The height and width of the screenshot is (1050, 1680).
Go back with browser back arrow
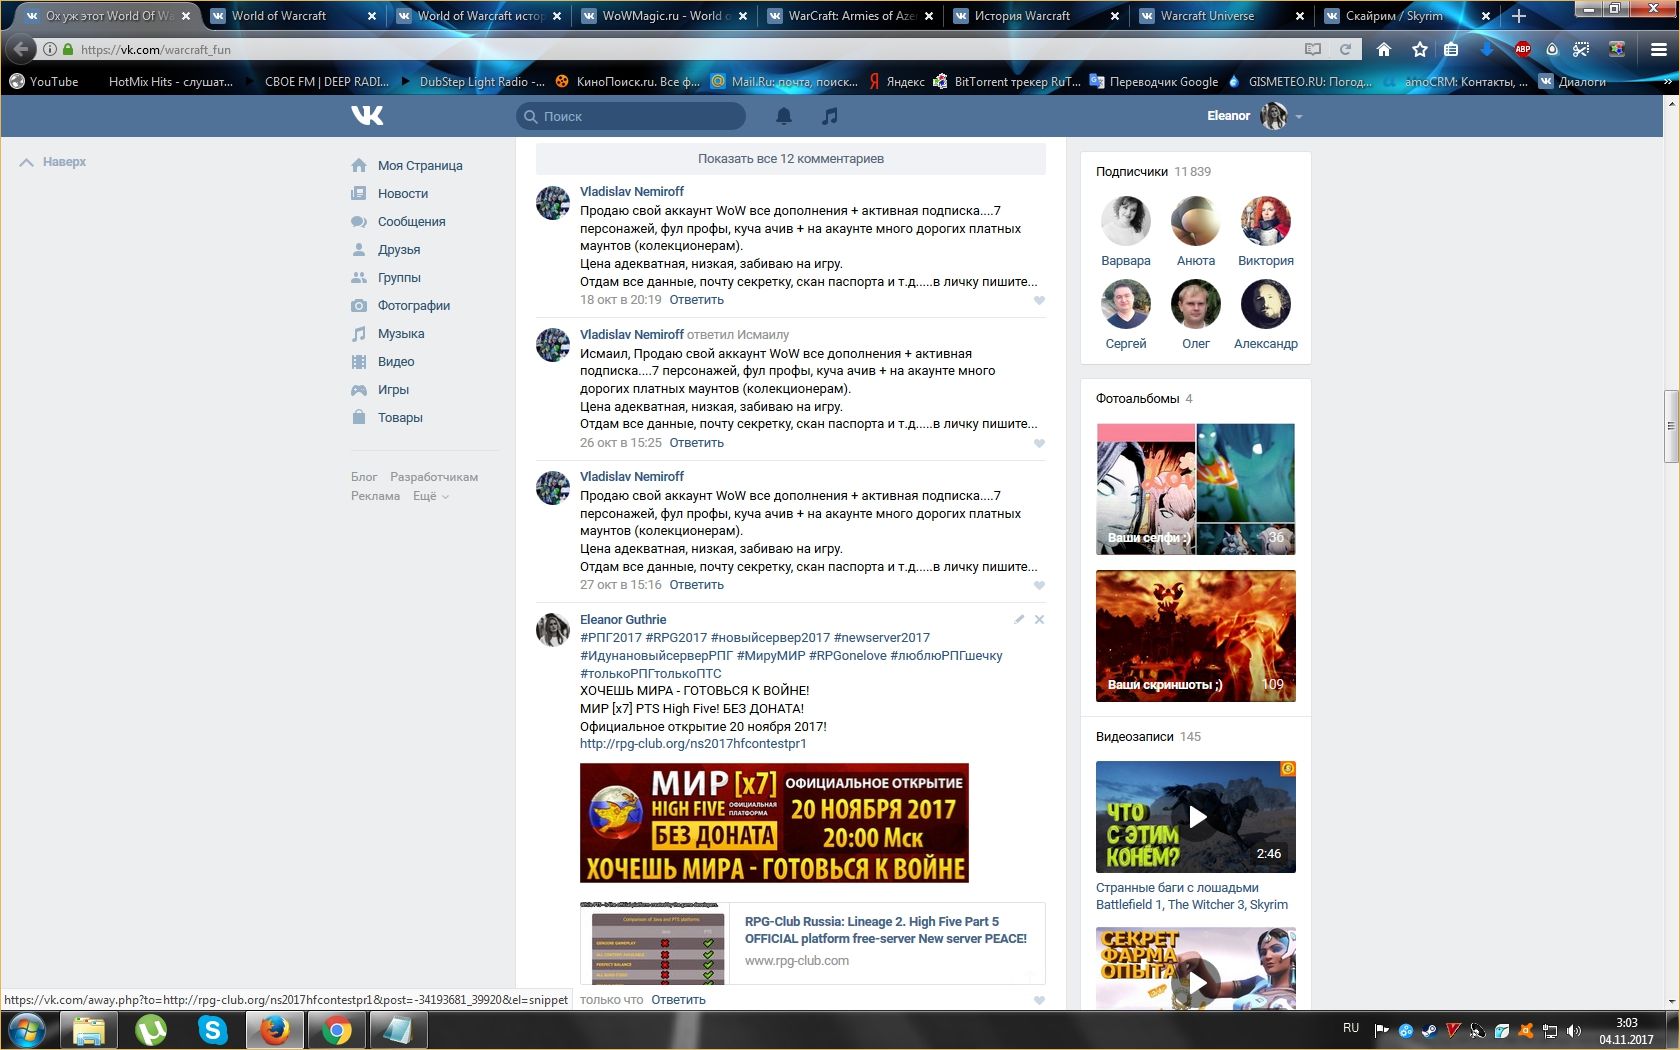22,49
